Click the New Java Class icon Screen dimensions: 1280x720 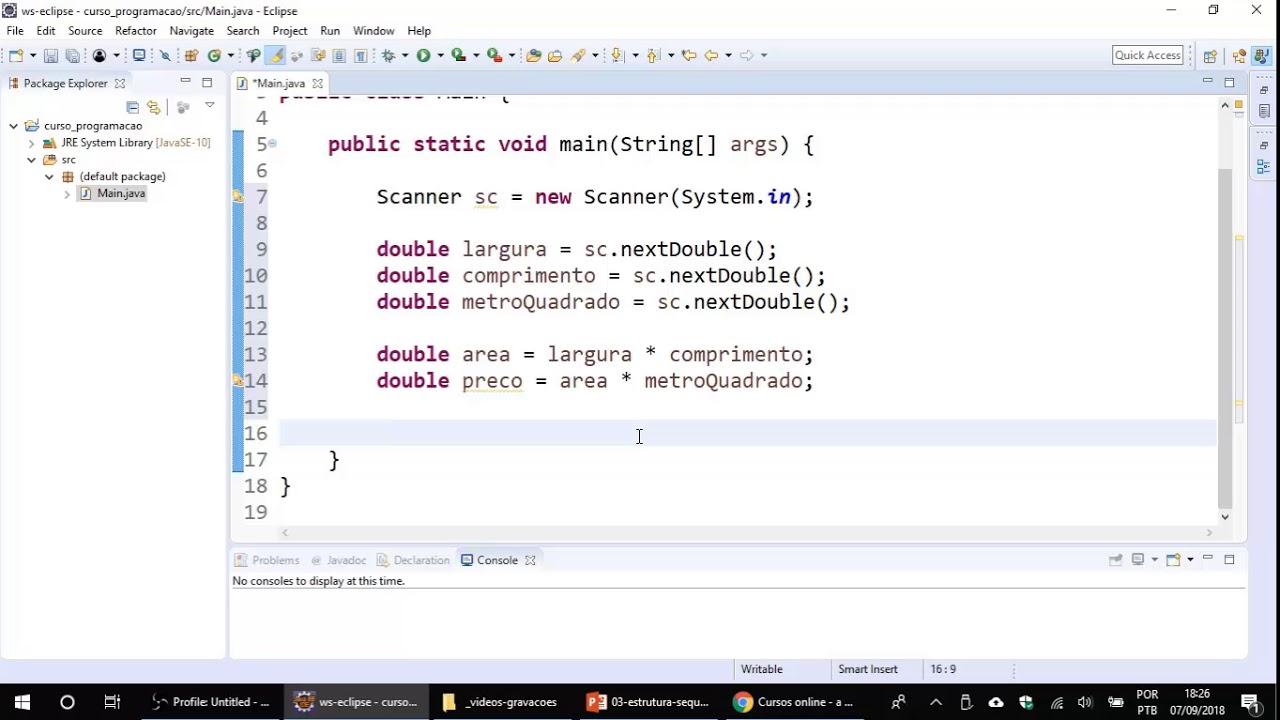point(214,55)
